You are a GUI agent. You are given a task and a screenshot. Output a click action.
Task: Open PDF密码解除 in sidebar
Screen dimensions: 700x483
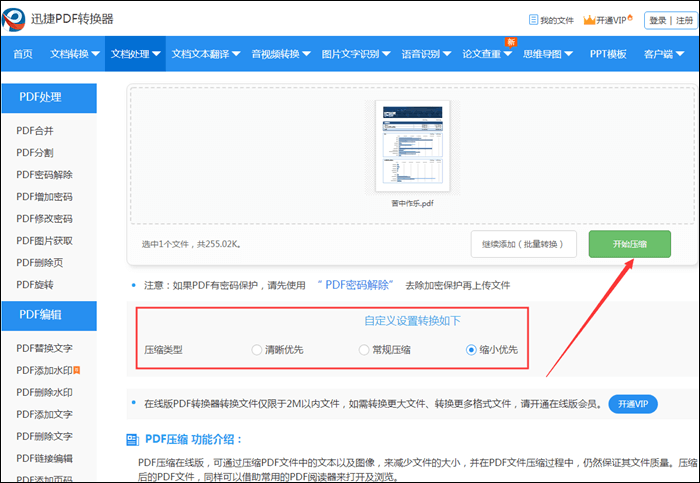tap(44, 175)
